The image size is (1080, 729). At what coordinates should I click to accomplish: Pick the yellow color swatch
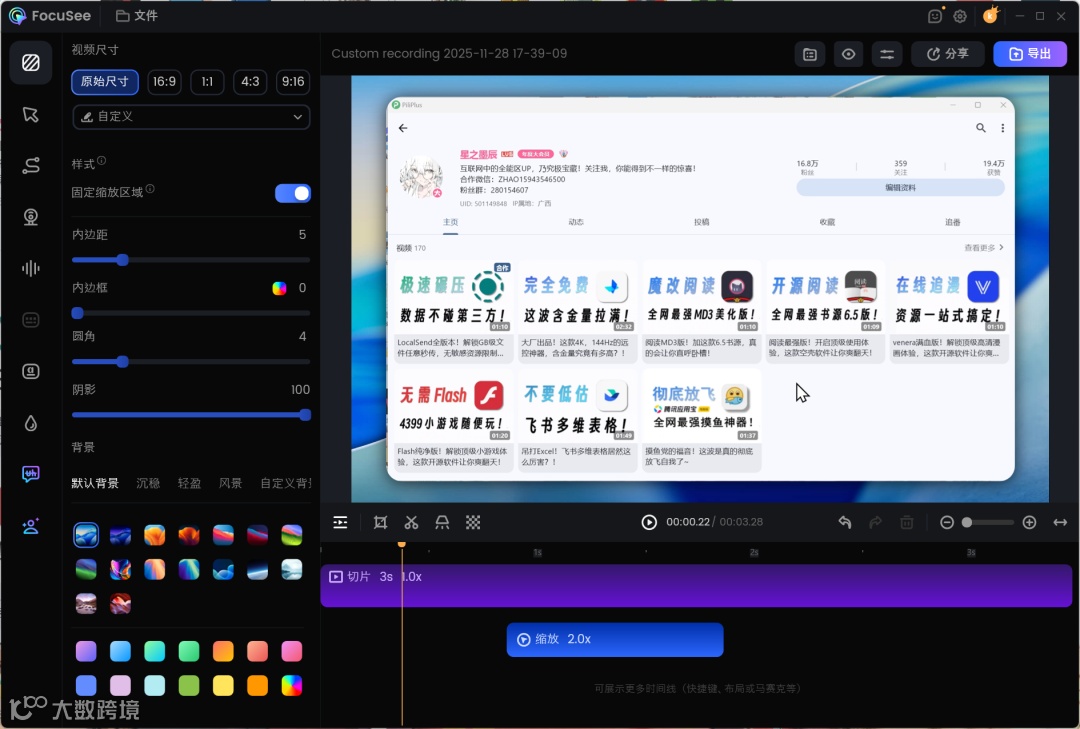pyautogui.click(x=223, y=686)
